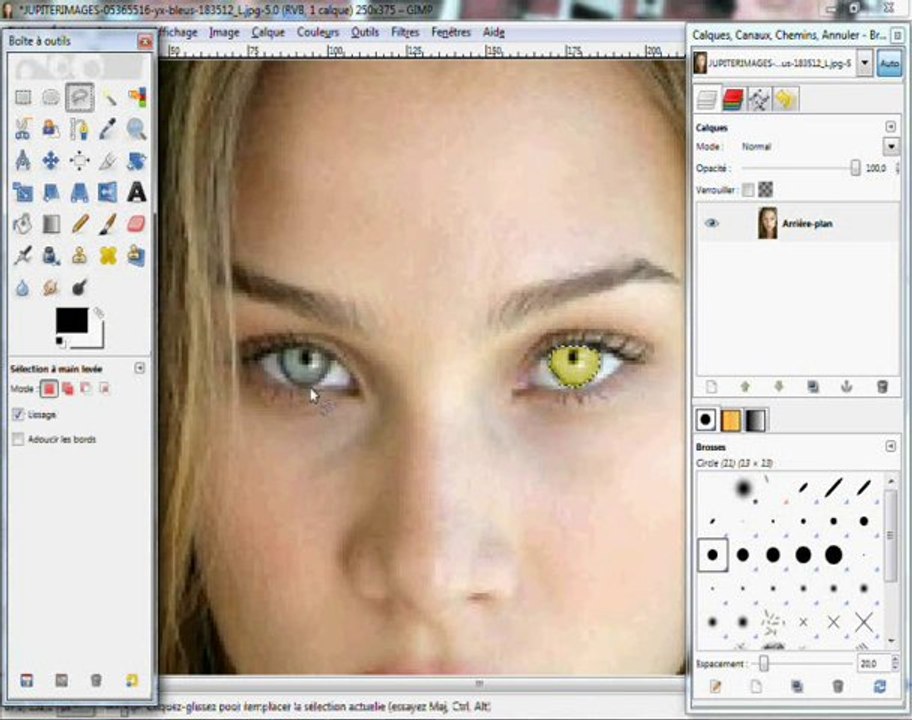Image resolution: width=912 pixels, height=720 pixels.
Task: Select the Color Picker eyedropper tool
Action: (x=108, y=129)
